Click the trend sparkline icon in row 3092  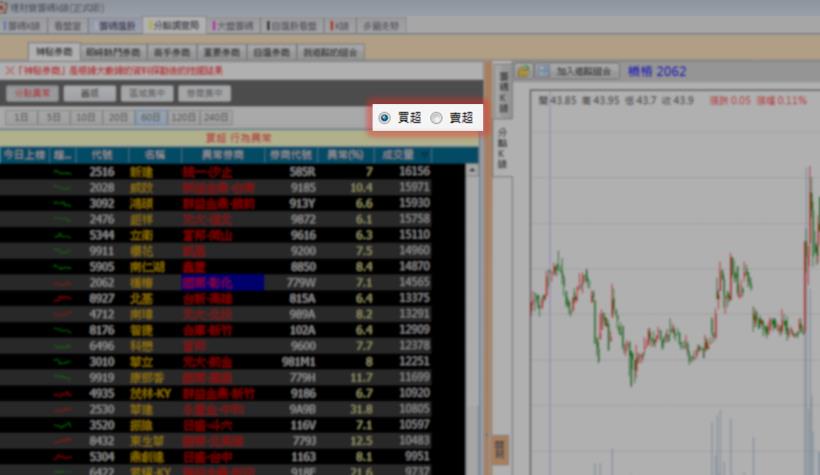[x=63, y=203]
